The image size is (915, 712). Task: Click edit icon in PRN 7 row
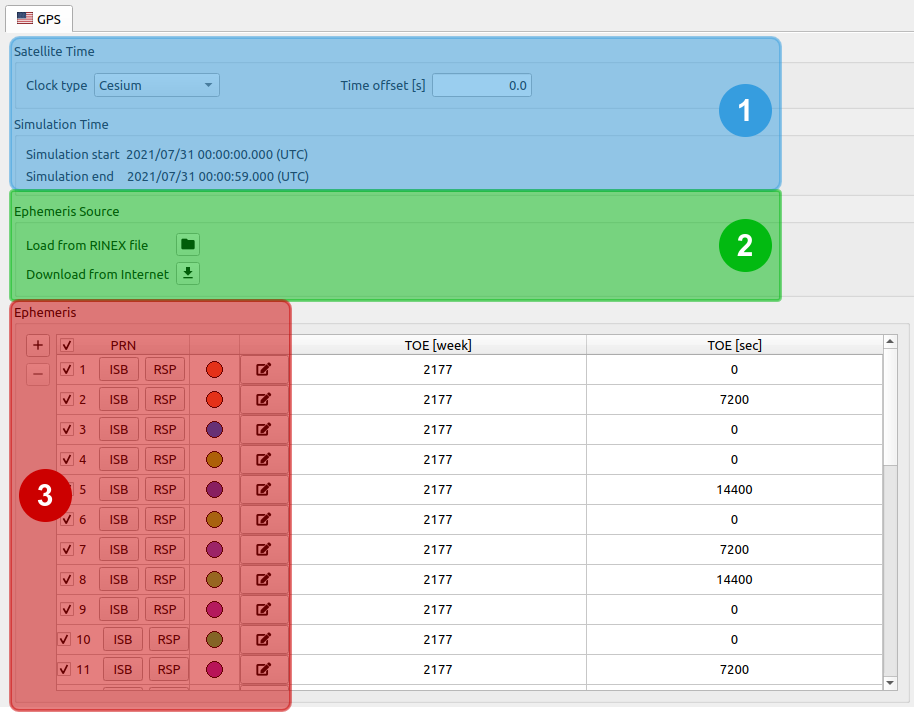point(264,550)
